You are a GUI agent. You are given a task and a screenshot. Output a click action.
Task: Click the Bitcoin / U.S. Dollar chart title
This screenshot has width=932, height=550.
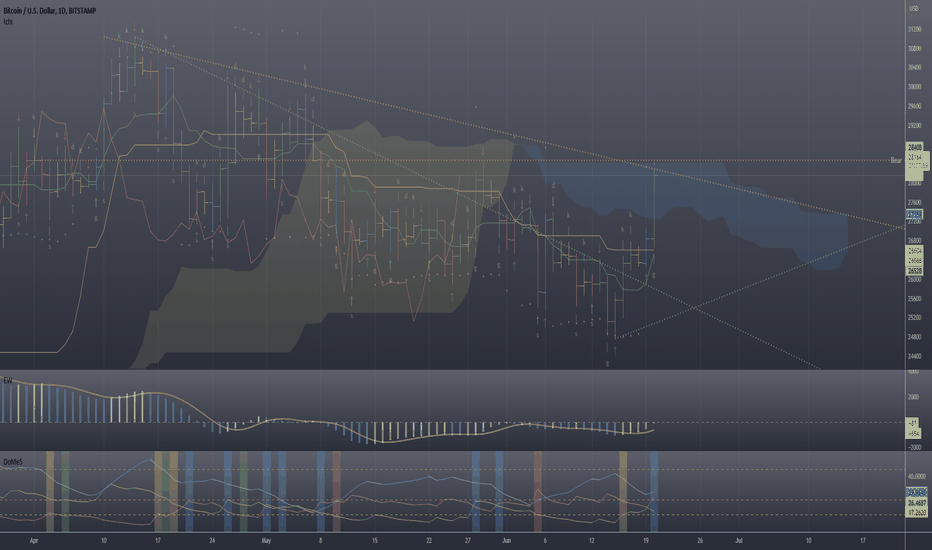click(x=49, y=11)
